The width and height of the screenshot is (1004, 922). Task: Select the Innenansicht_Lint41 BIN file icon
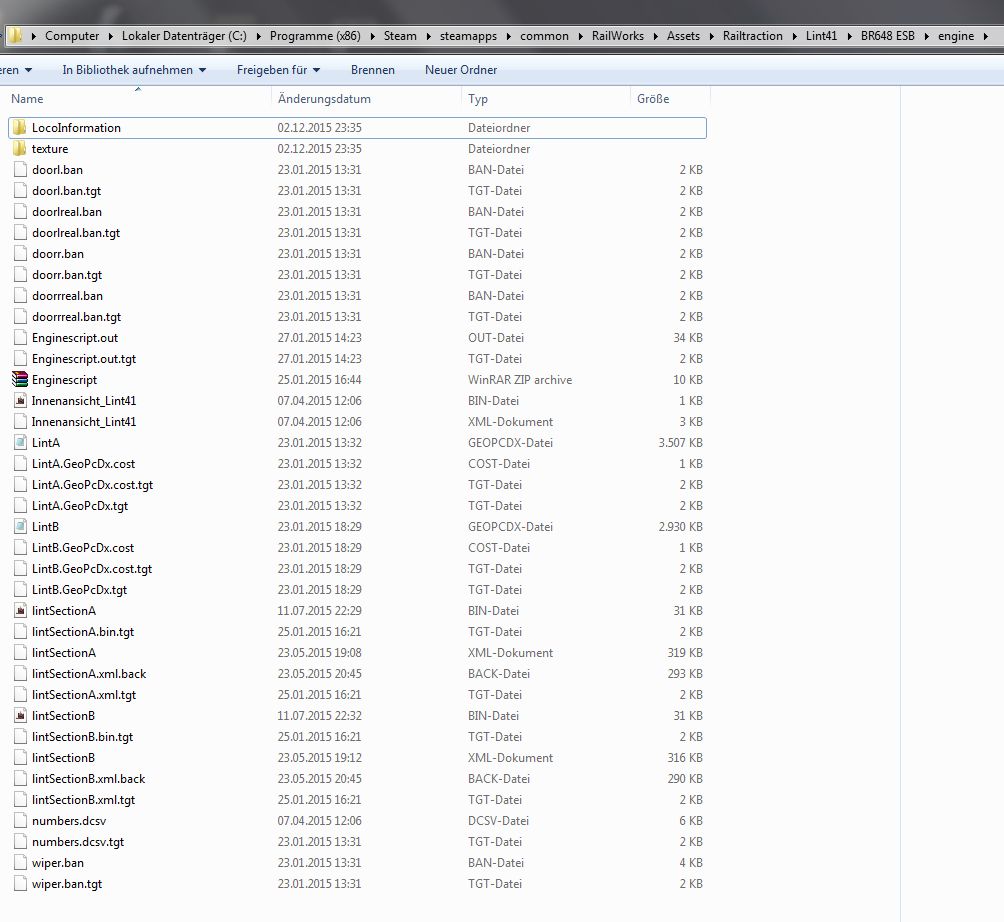[20, 401]
